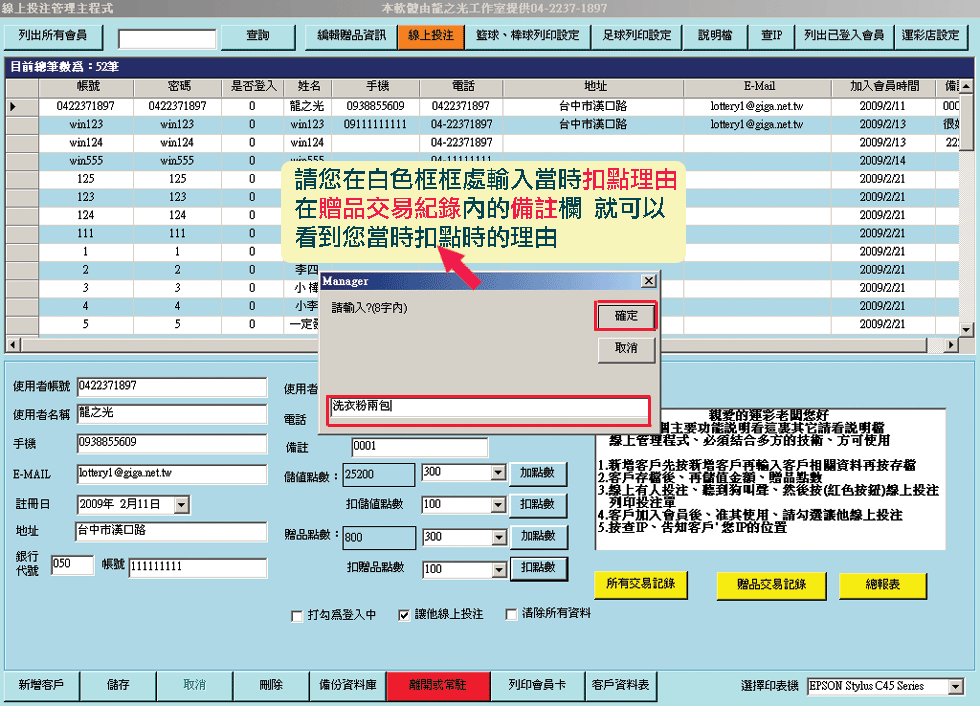
Task: Click the 使用者帳號 input field
Action: coord(171,387)
